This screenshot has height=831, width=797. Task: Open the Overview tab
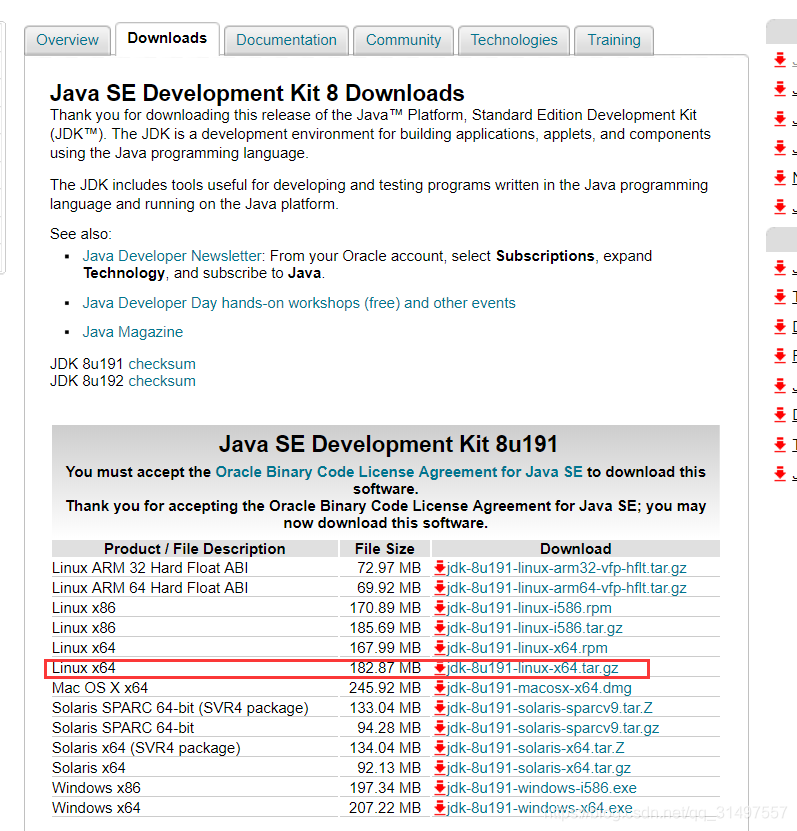point(67,40)
